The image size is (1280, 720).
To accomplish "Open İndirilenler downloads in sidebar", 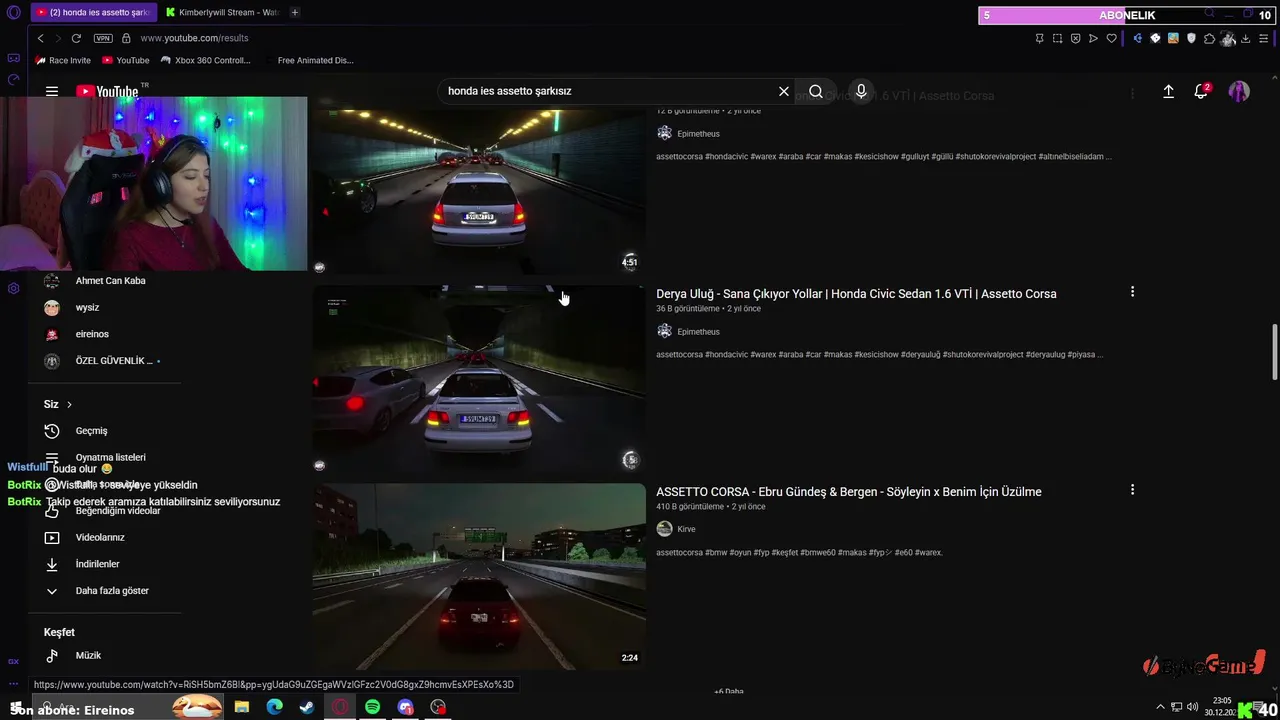I will [x=97, y=564].
